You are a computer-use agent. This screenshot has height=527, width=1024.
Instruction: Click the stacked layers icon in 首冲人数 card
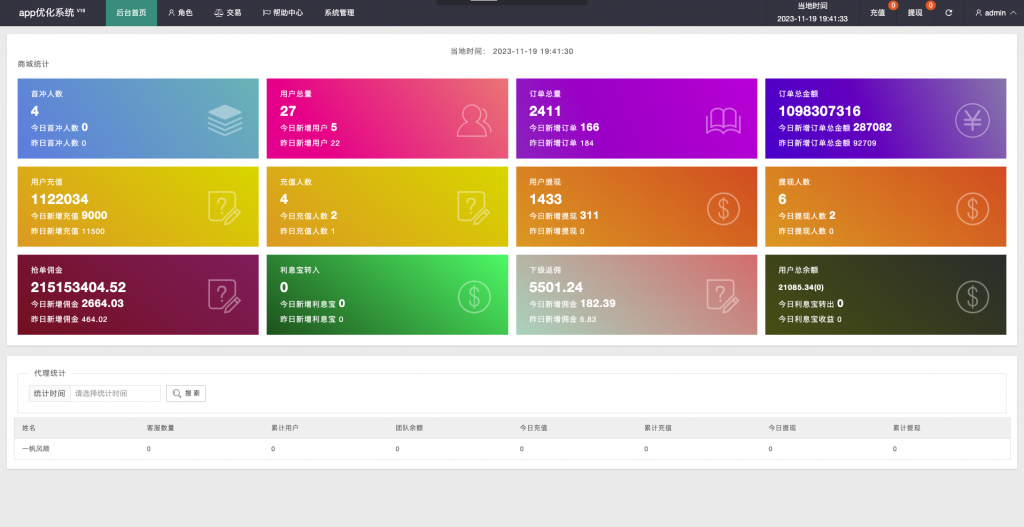(x=225, y=119)
